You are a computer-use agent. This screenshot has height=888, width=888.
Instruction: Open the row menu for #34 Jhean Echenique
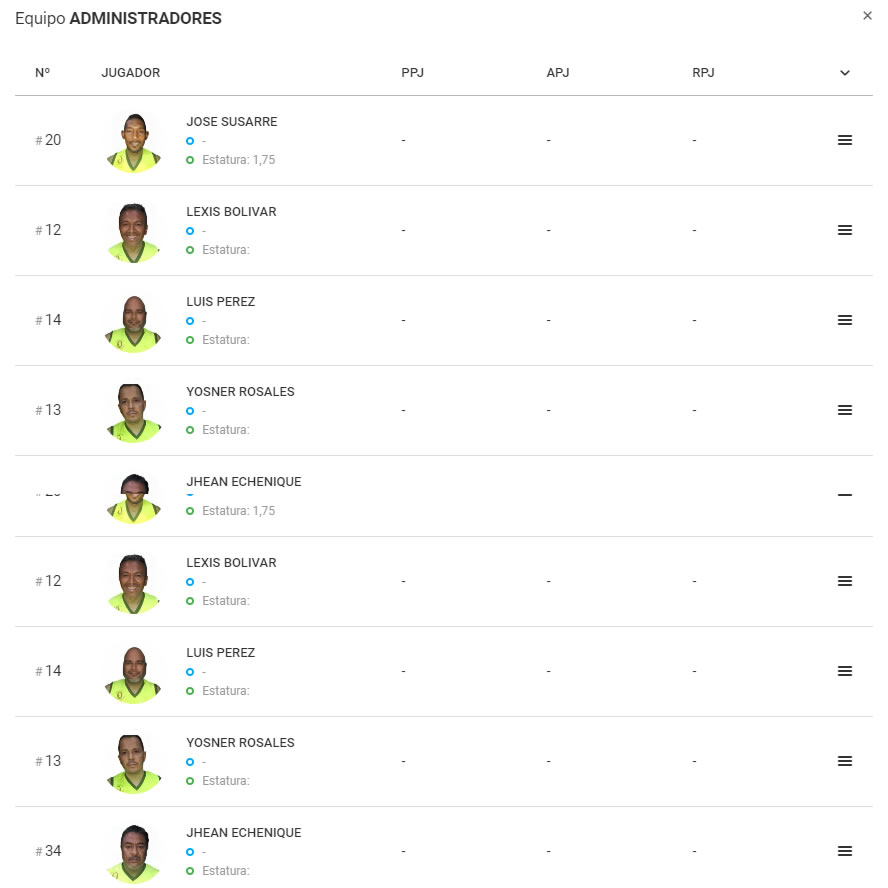click(x=844, y=851)
